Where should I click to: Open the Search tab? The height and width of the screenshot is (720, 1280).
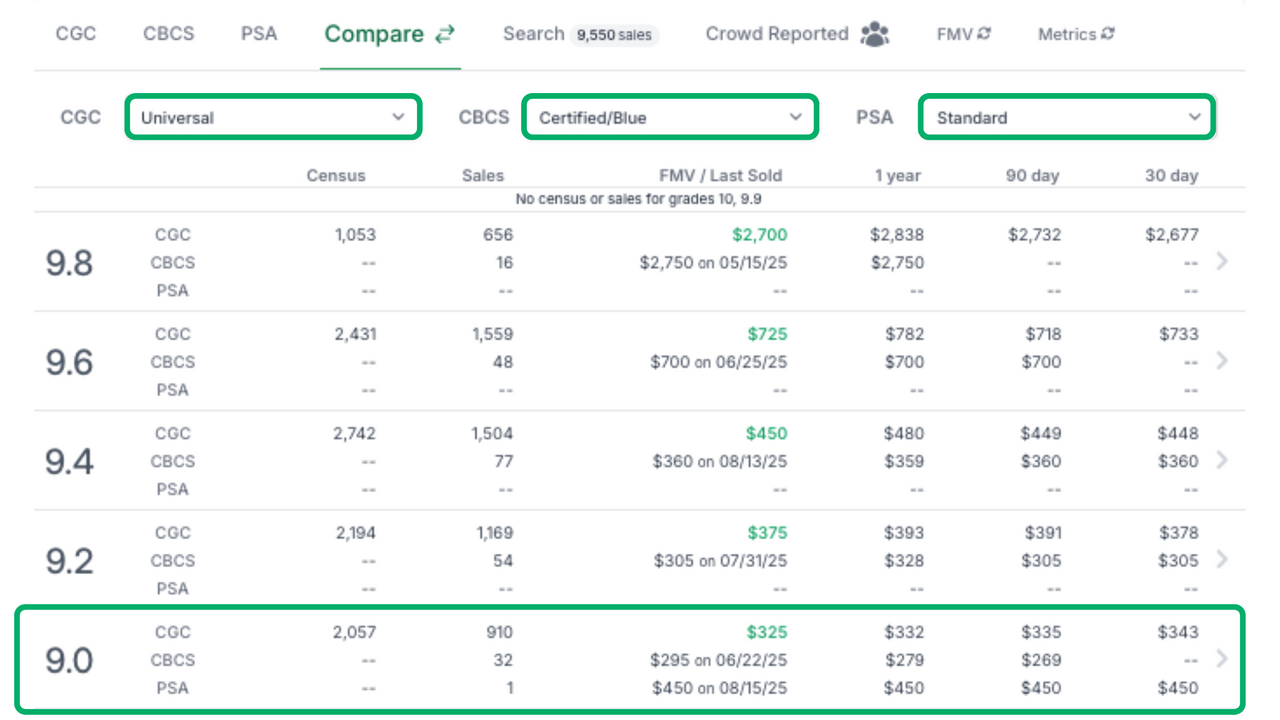pyautogui.click(x=580, y=34)
